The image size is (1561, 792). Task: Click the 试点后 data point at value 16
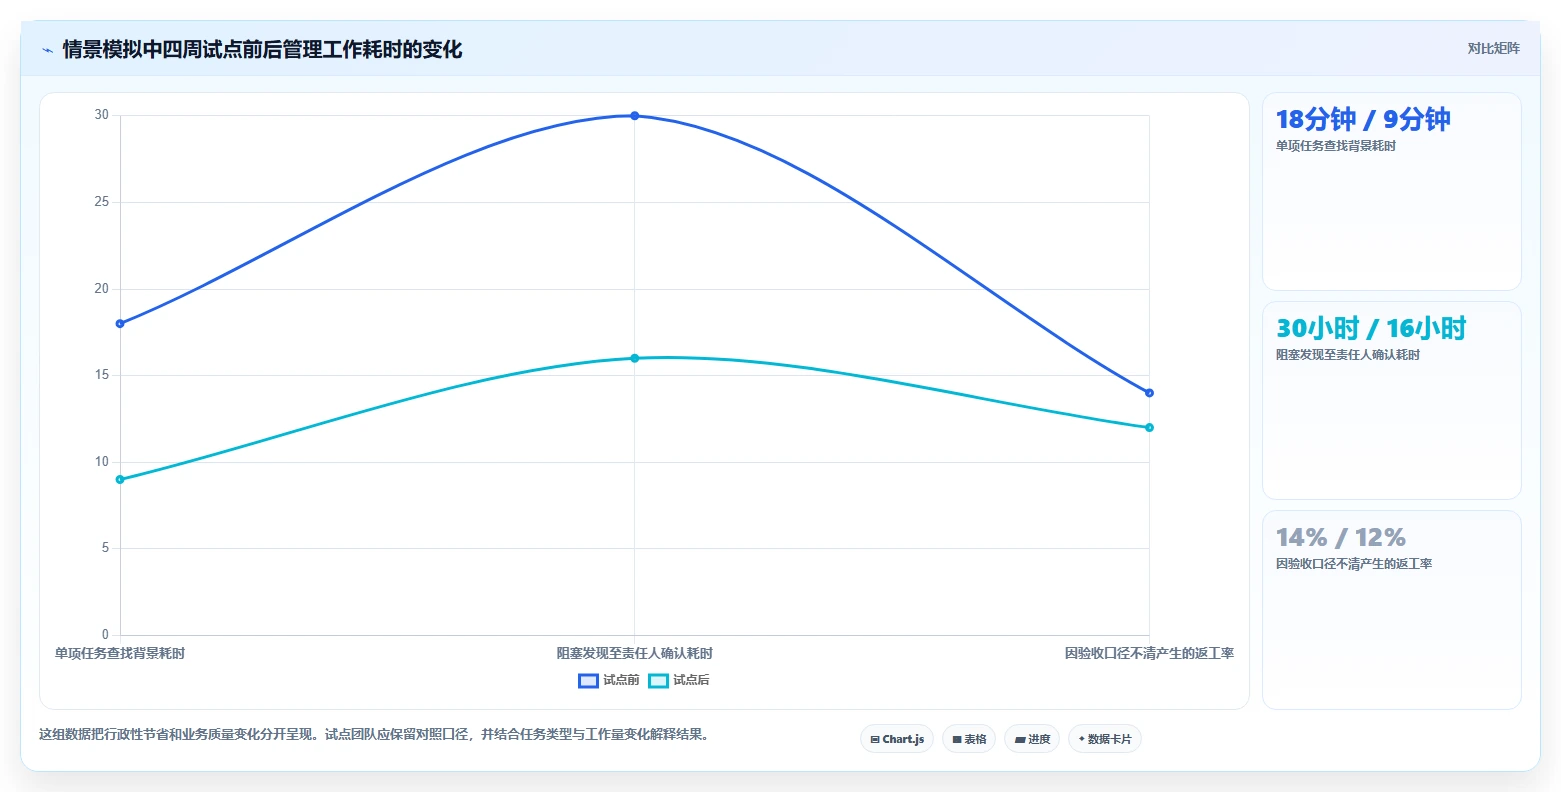coord(634,358)
